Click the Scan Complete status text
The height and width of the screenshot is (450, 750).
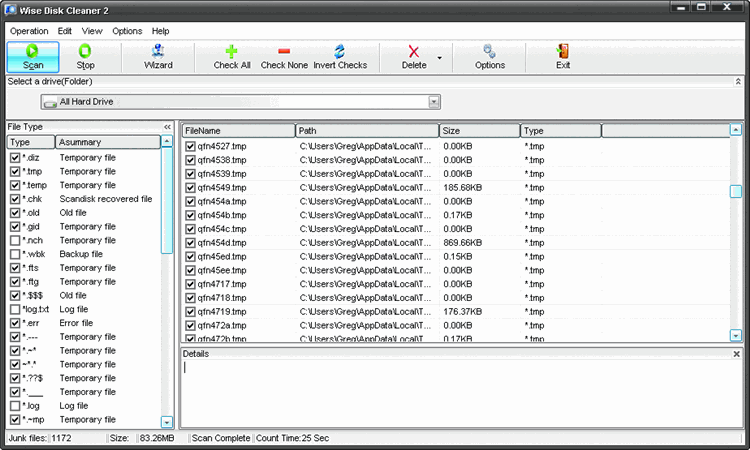[x=221, y=438]
